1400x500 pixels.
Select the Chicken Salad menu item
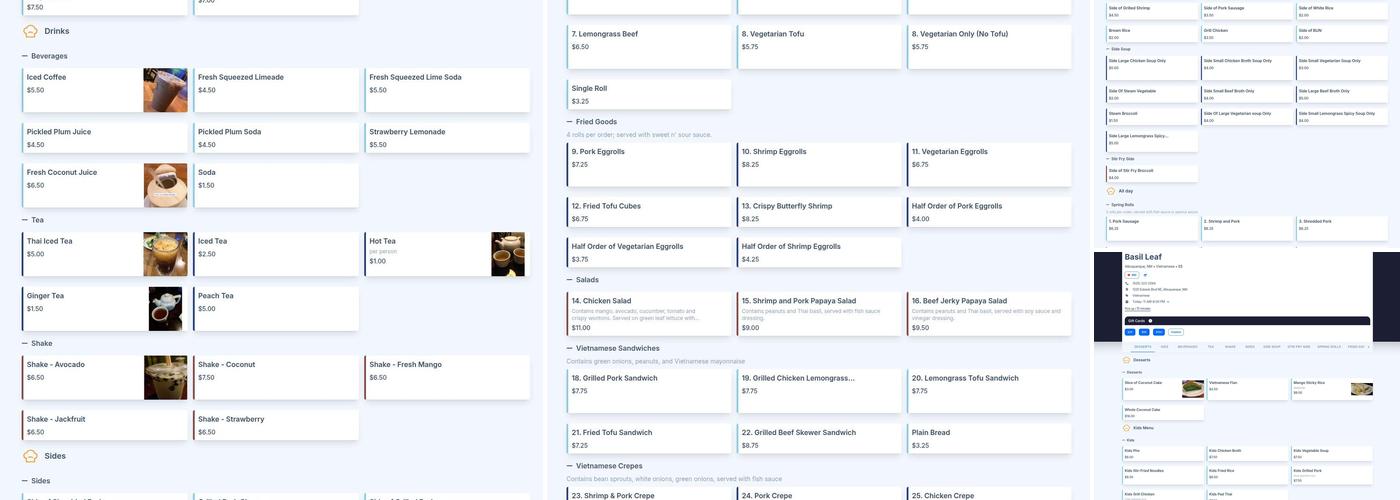tap(650, 314)
